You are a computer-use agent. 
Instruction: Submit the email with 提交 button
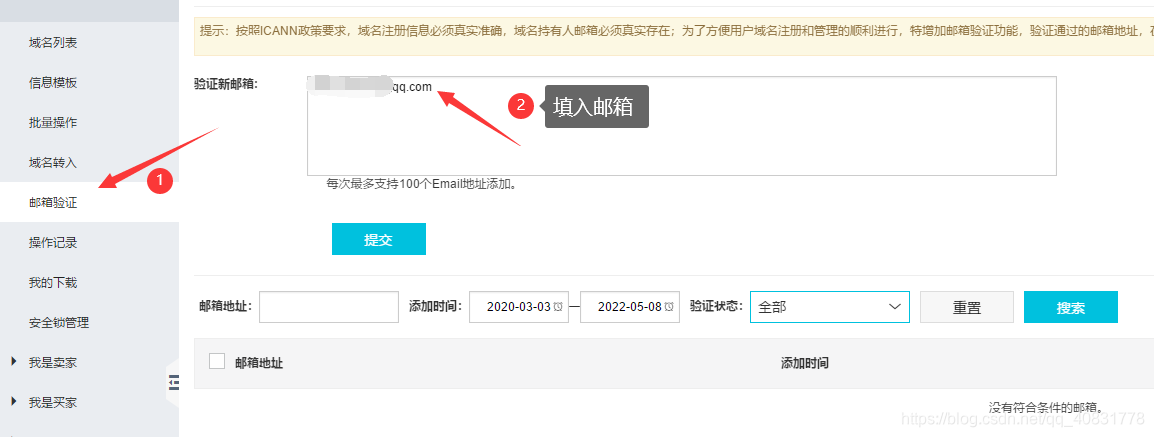click(x=378, y=239)
